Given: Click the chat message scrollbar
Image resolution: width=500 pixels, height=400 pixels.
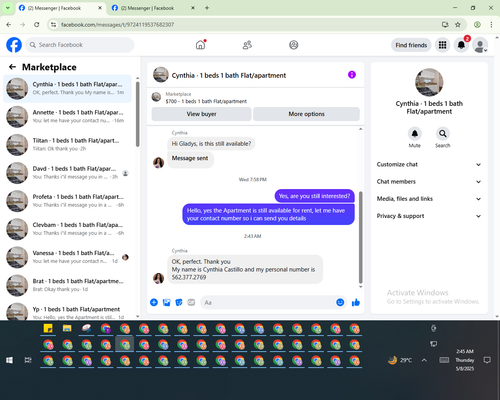Looking at the screenshot, I should 360,237.
